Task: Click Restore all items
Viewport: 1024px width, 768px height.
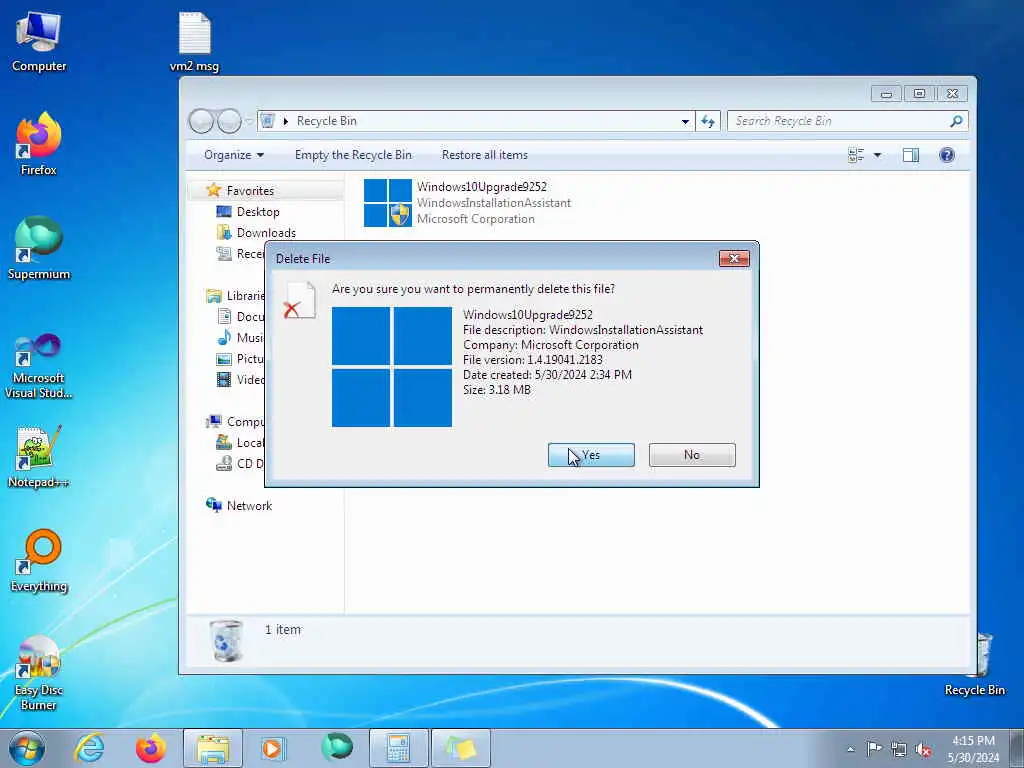Action: click(x=485, y=155)
